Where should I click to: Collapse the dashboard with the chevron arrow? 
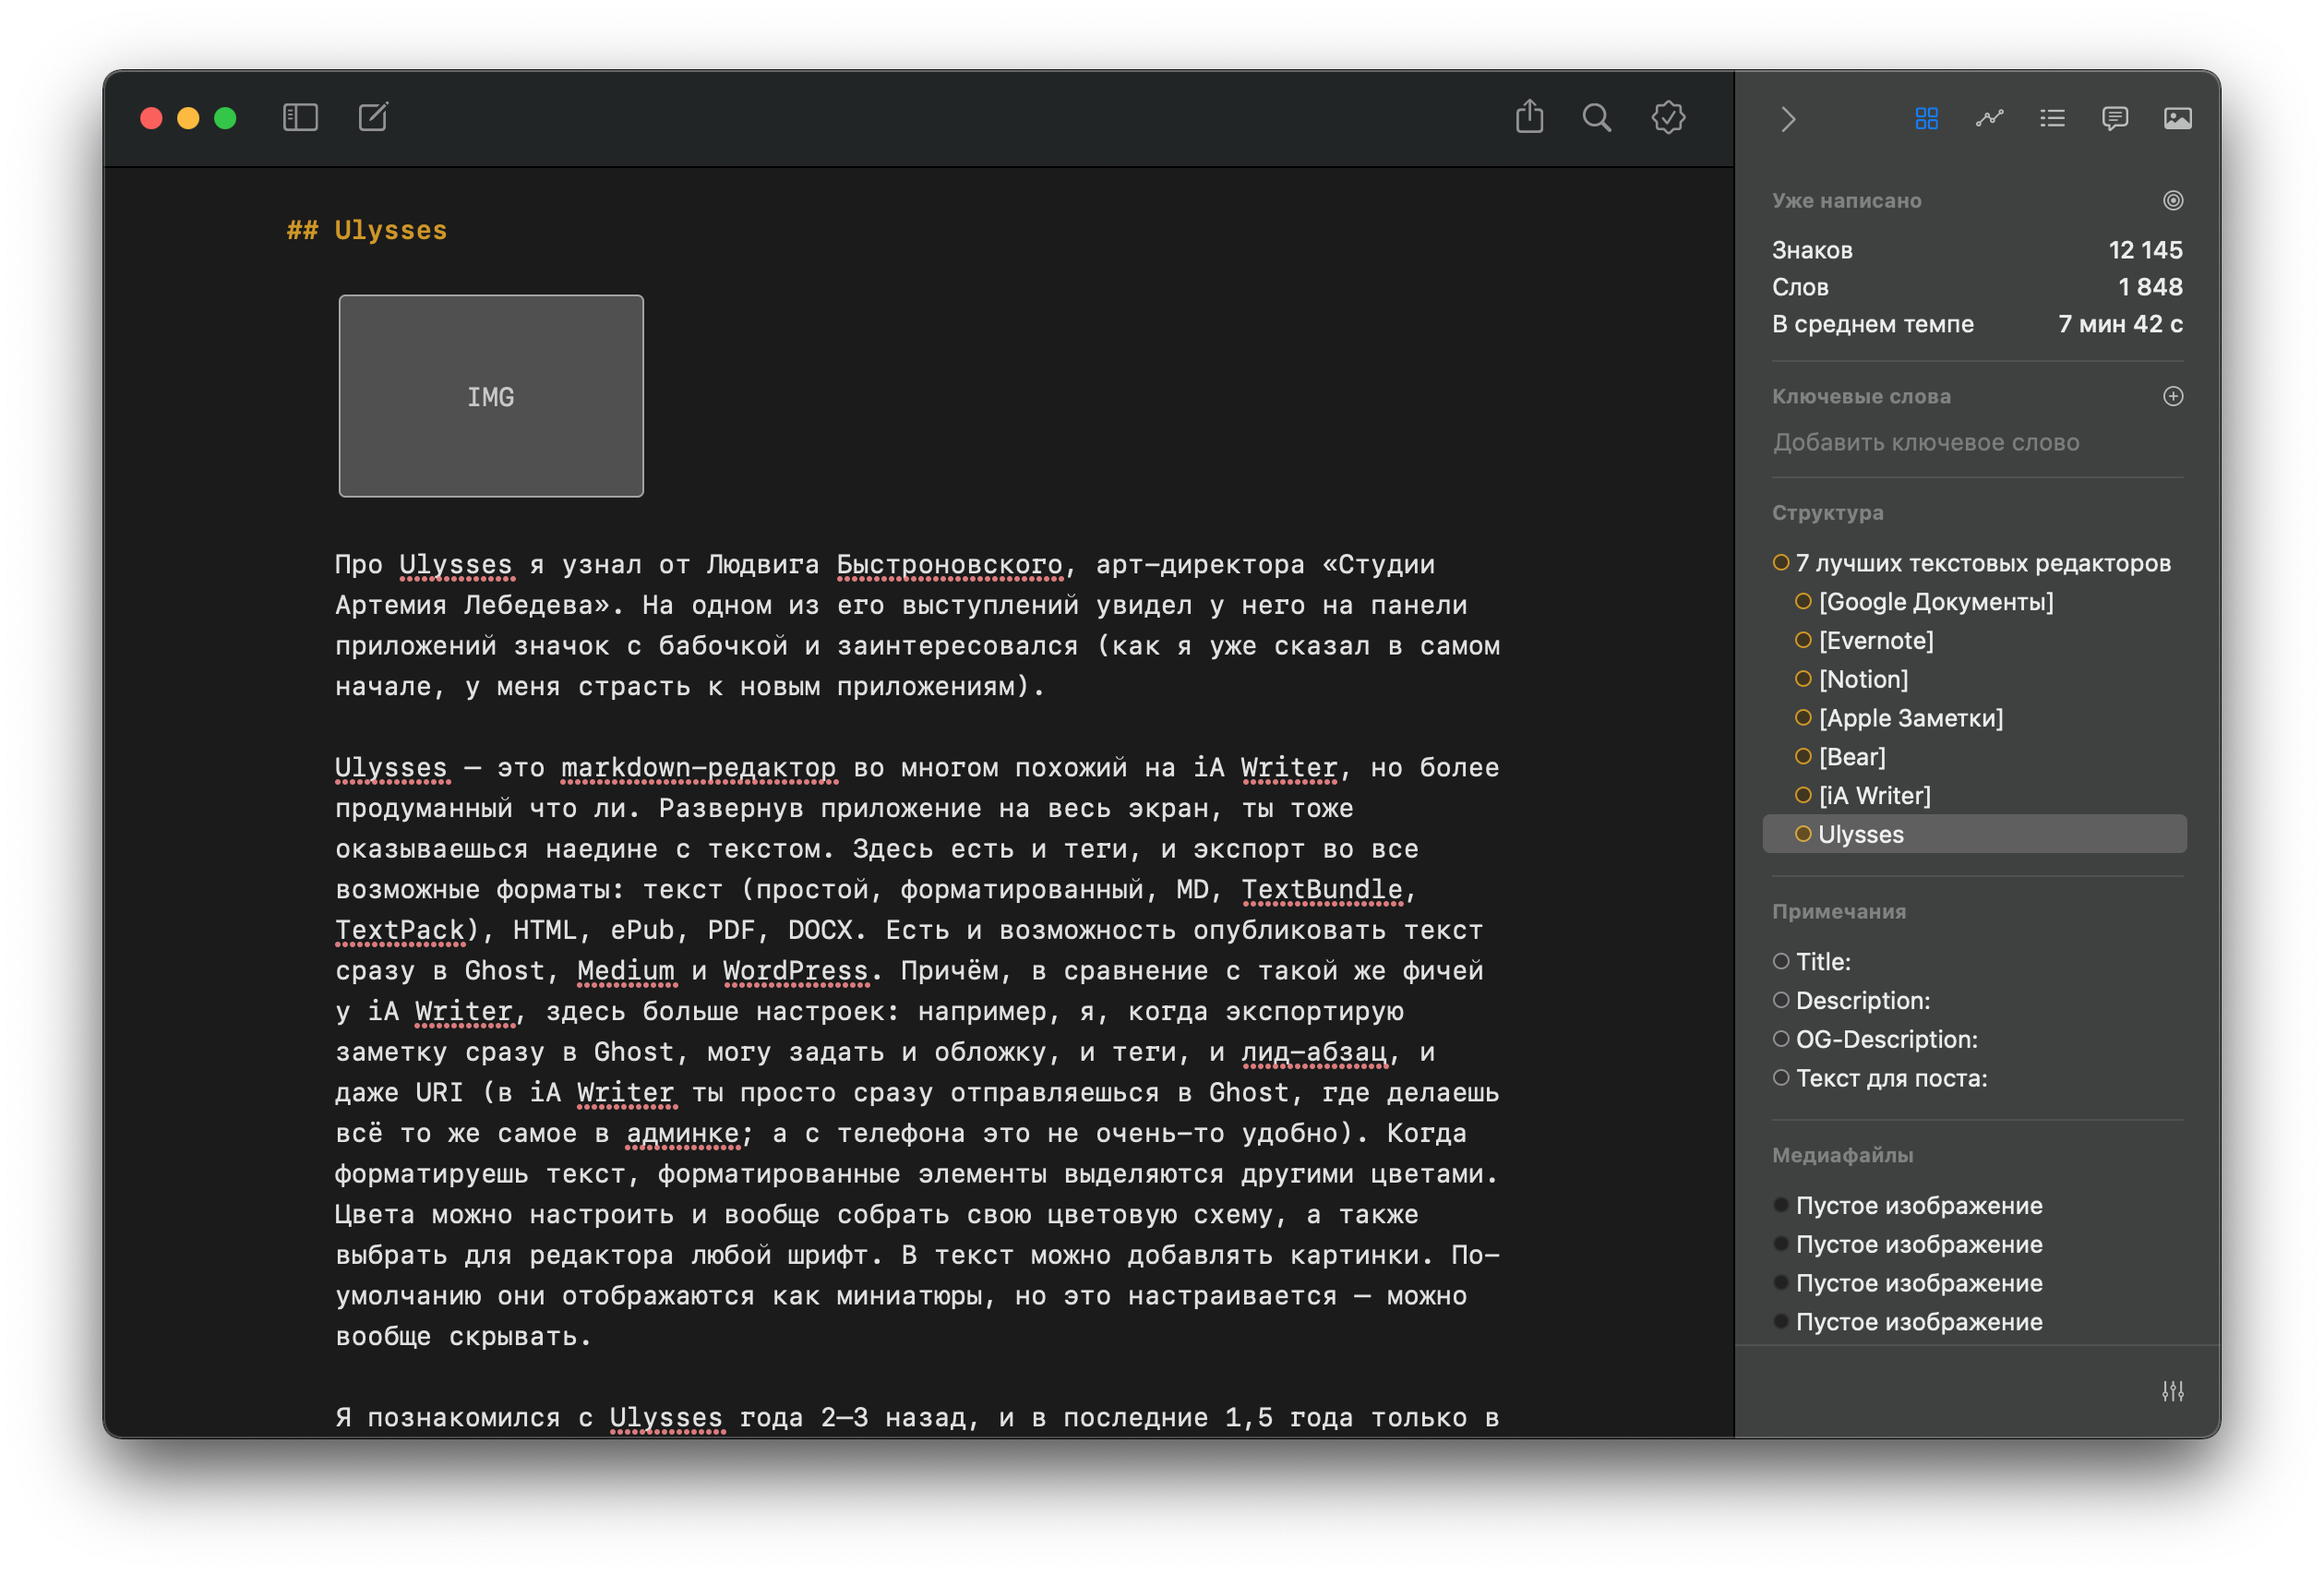coord(1788,119)
